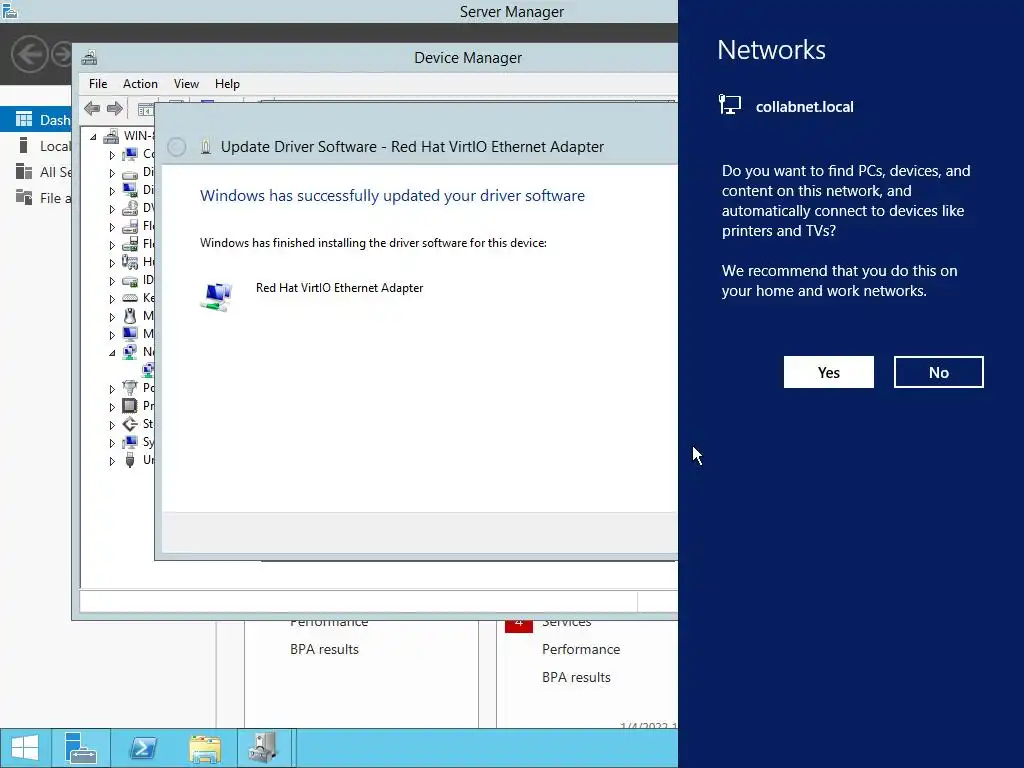The width and height of the screenshot is (1024, 768).
Task: Expand the Human Interface Devices arrow
Action: pos(112,263)
